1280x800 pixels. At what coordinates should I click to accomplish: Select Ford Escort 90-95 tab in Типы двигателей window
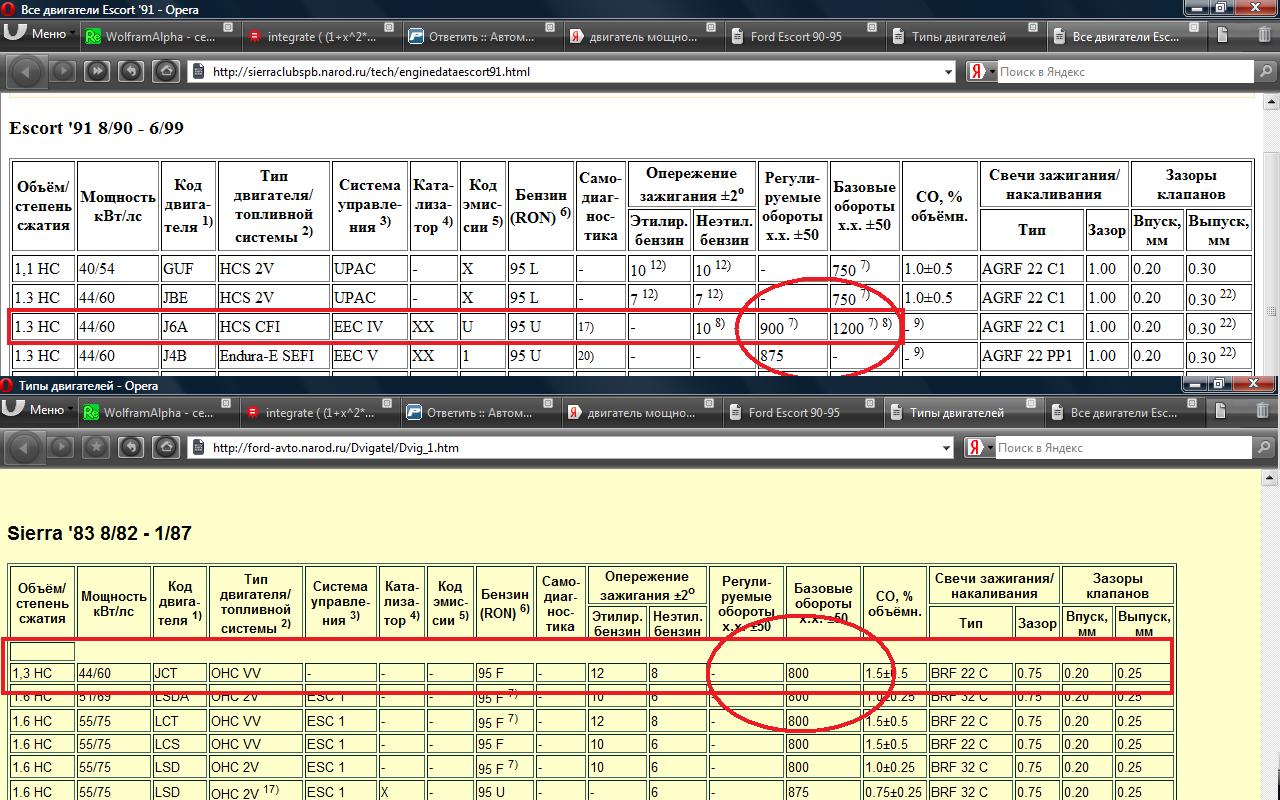coord(795,412)
